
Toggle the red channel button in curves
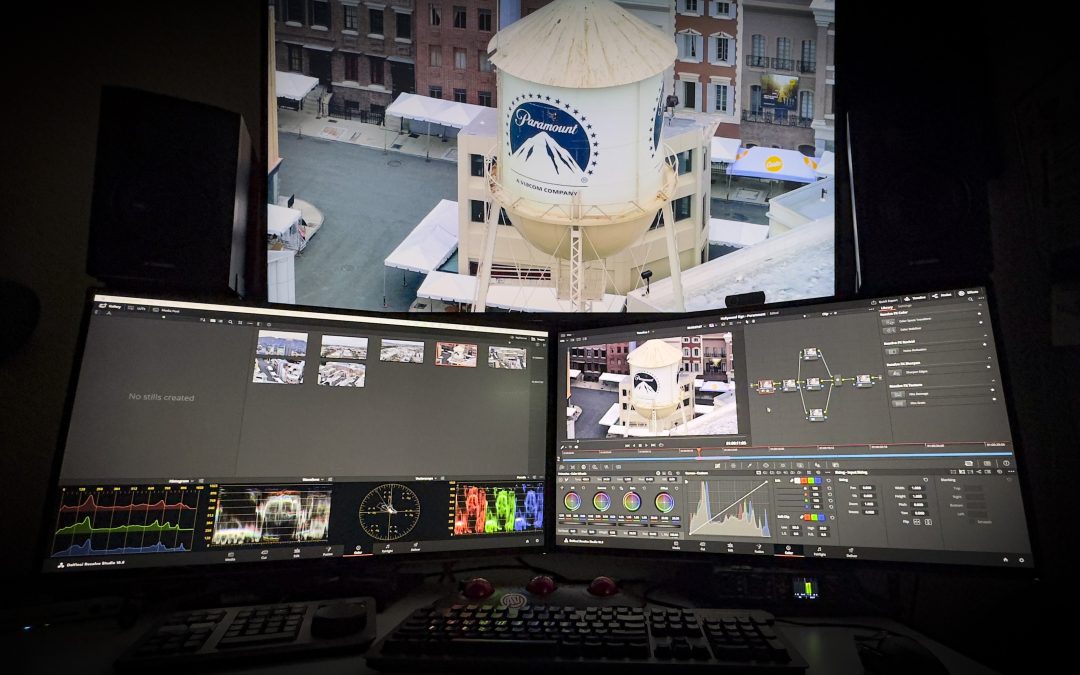click(x=805, y=481)
